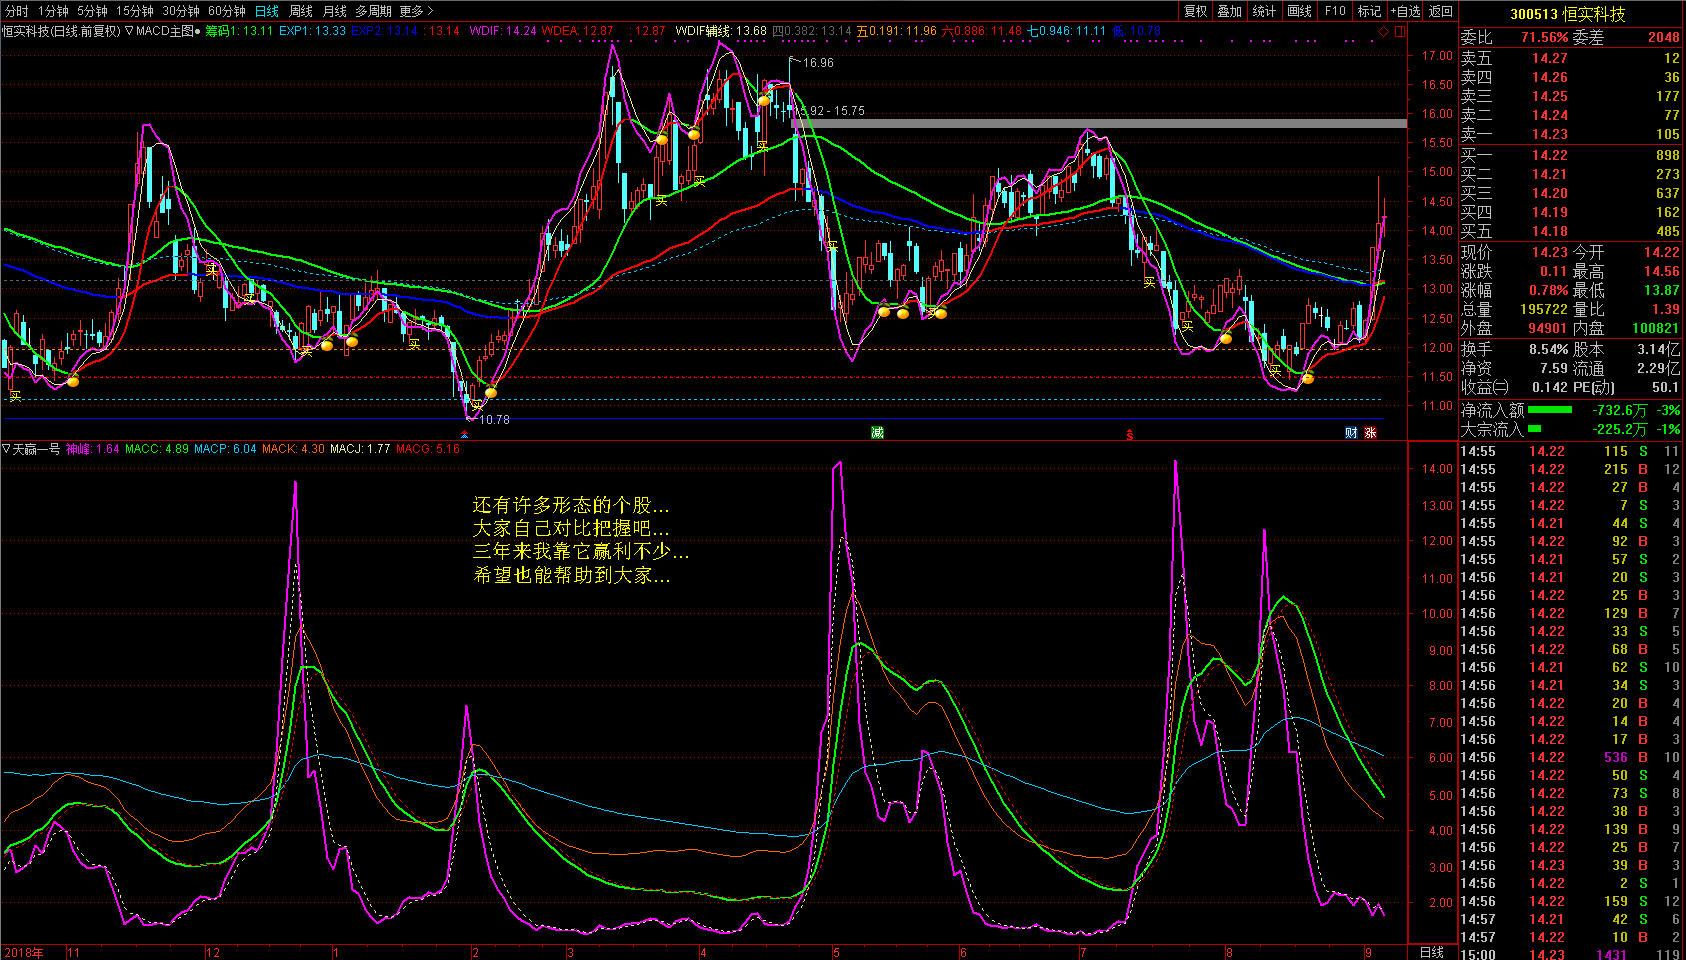Click the 神峰: 1.64 indicator value
Screen dimensions: 1686x960
[x=93, y=449]
